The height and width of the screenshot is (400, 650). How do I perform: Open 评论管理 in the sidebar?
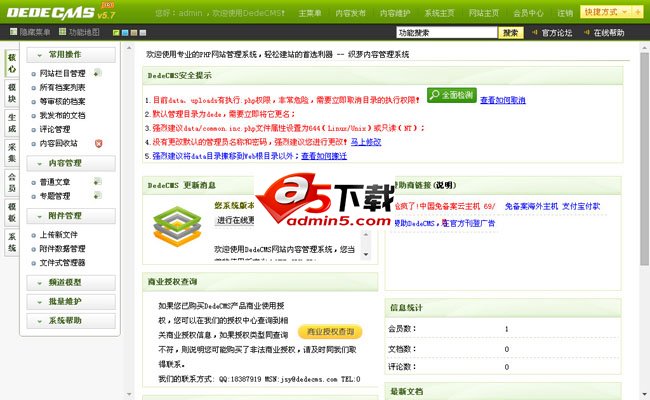pyautogui.click(x=55, y=129)
